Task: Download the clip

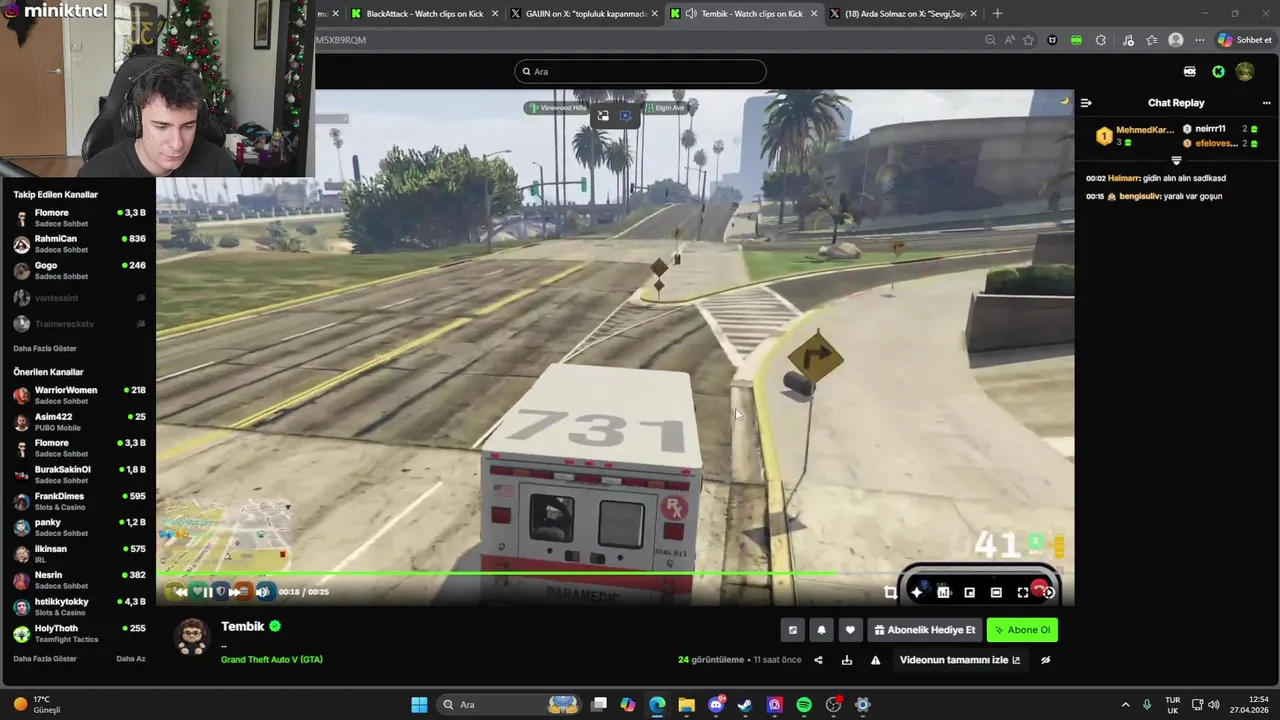Action: (x=847, y=660)
